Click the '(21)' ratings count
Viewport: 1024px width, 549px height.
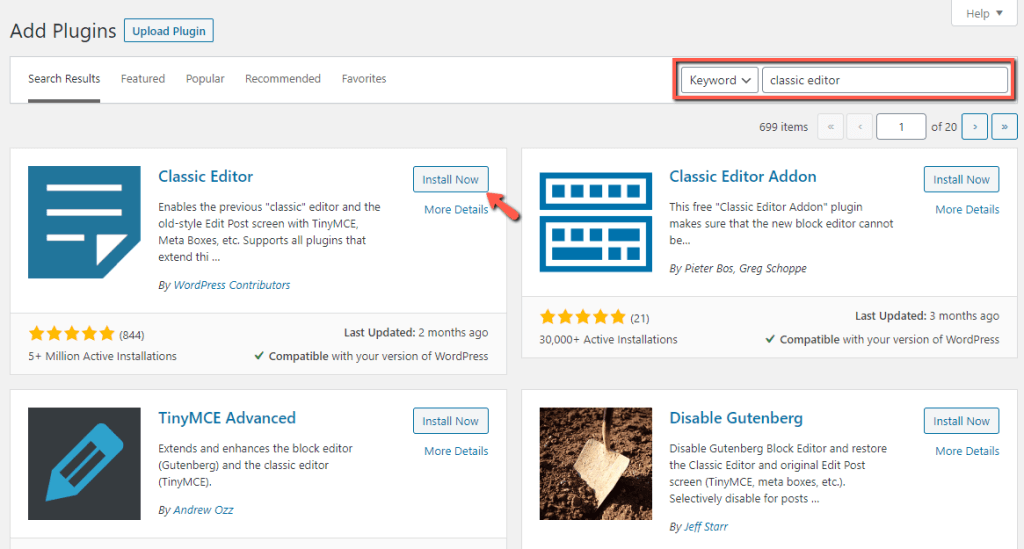pos(639,318)
